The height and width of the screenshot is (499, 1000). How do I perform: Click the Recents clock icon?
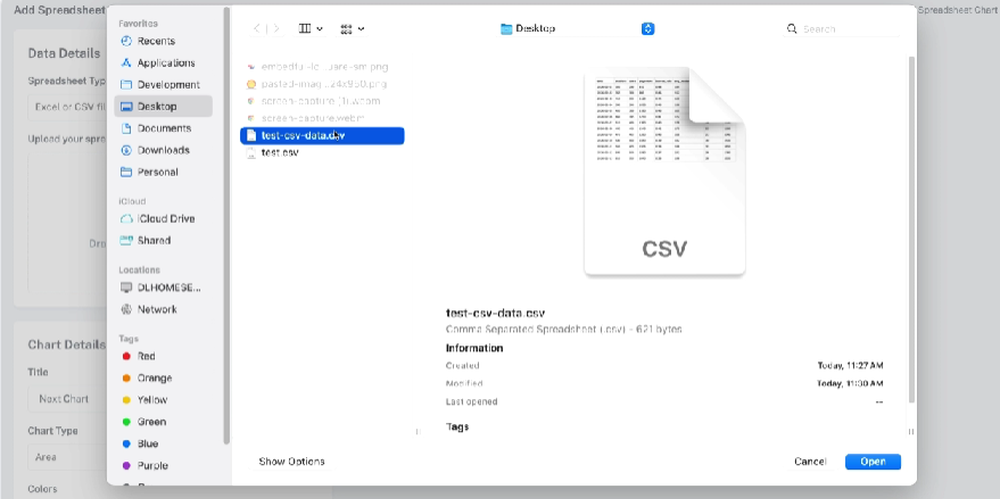[x=126, y=41]
